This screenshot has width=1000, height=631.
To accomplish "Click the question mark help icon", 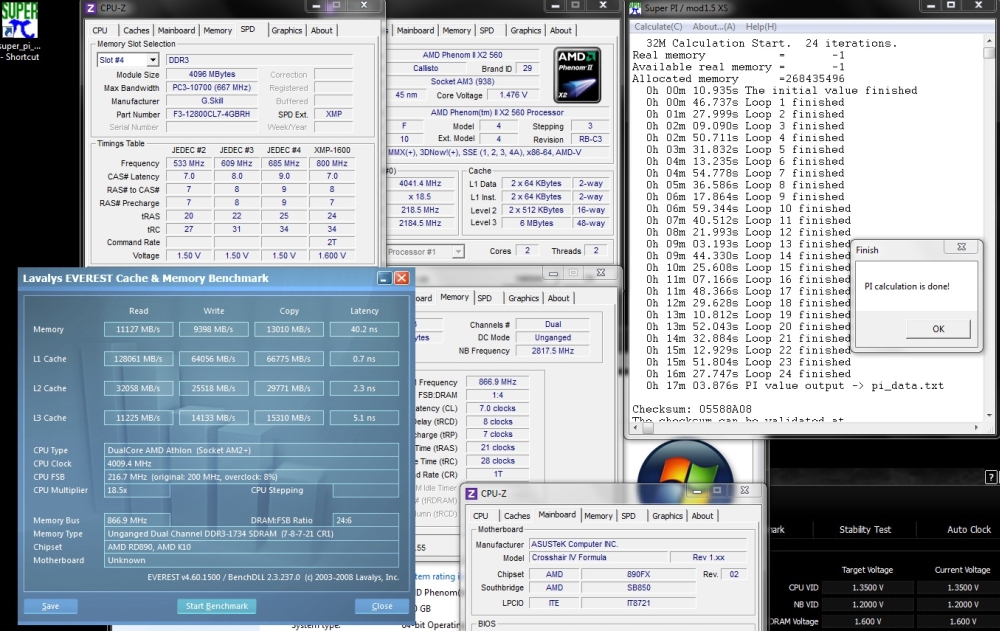I will 991,477.
